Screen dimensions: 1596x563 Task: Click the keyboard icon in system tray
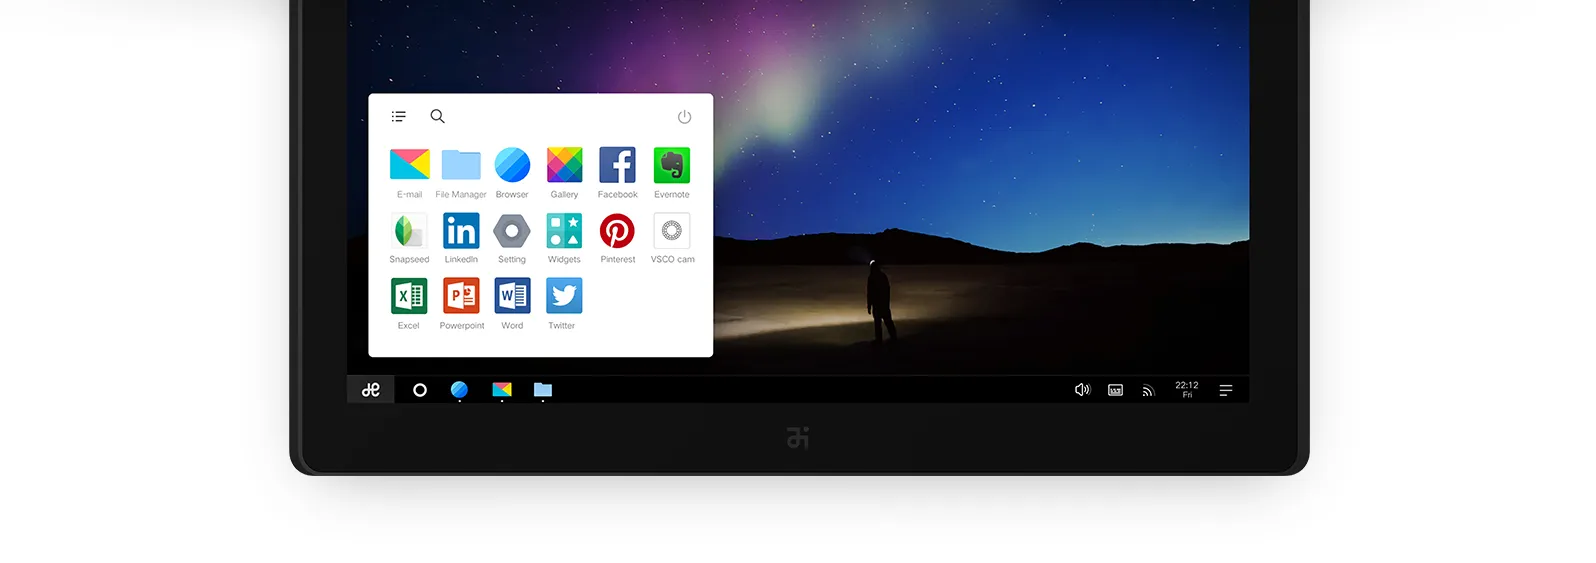(x=1115, y=390)
